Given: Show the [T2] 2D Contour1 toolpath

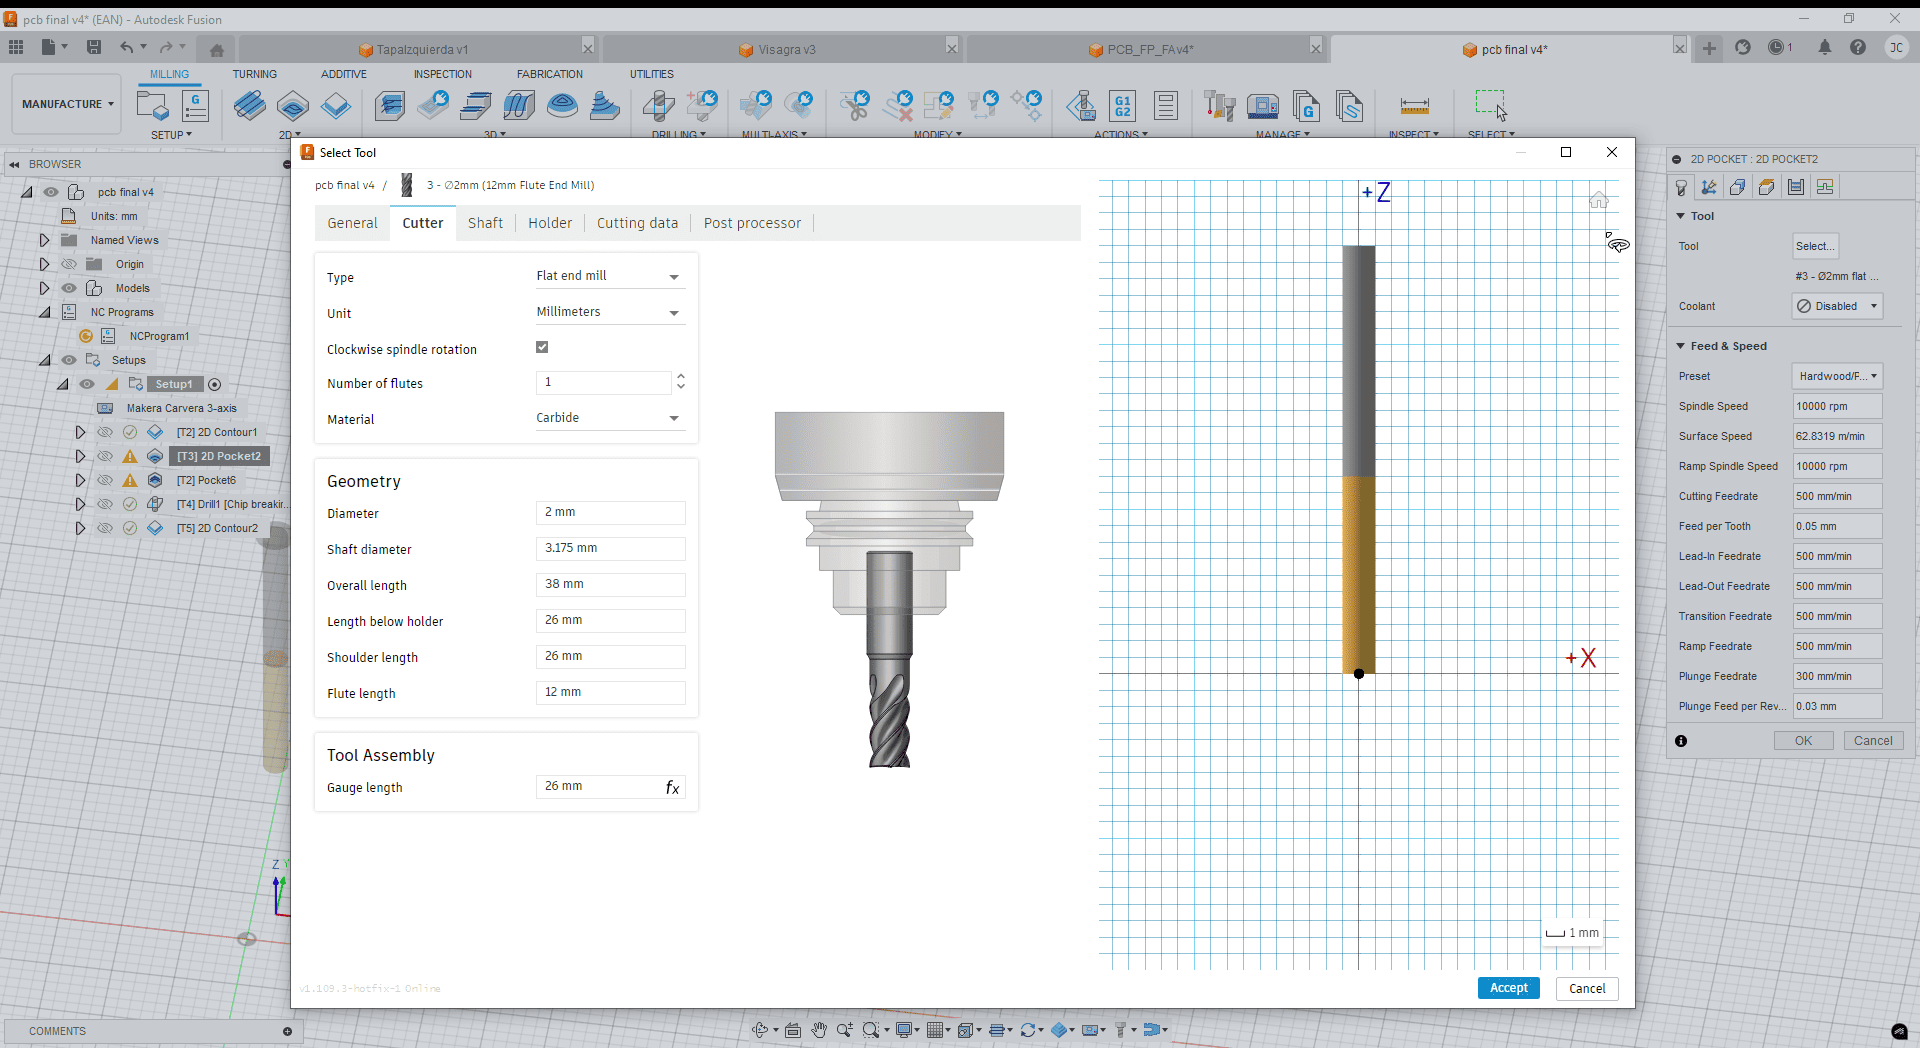Looking at the screenshot, I should pos(105,432).
